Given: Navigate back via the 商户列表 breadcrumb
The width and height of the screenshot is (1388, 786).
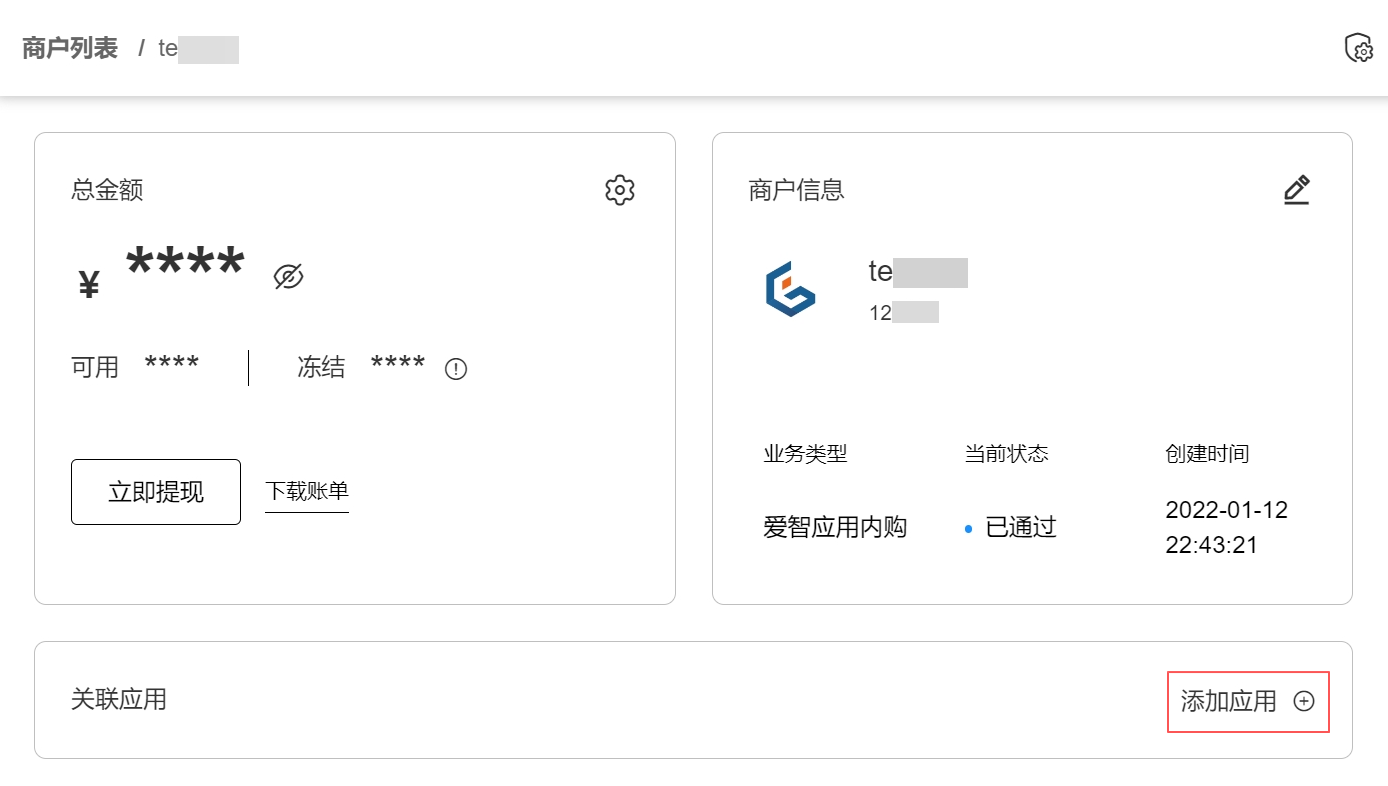Looking at the screenshot, I should (x=69, y=46).
